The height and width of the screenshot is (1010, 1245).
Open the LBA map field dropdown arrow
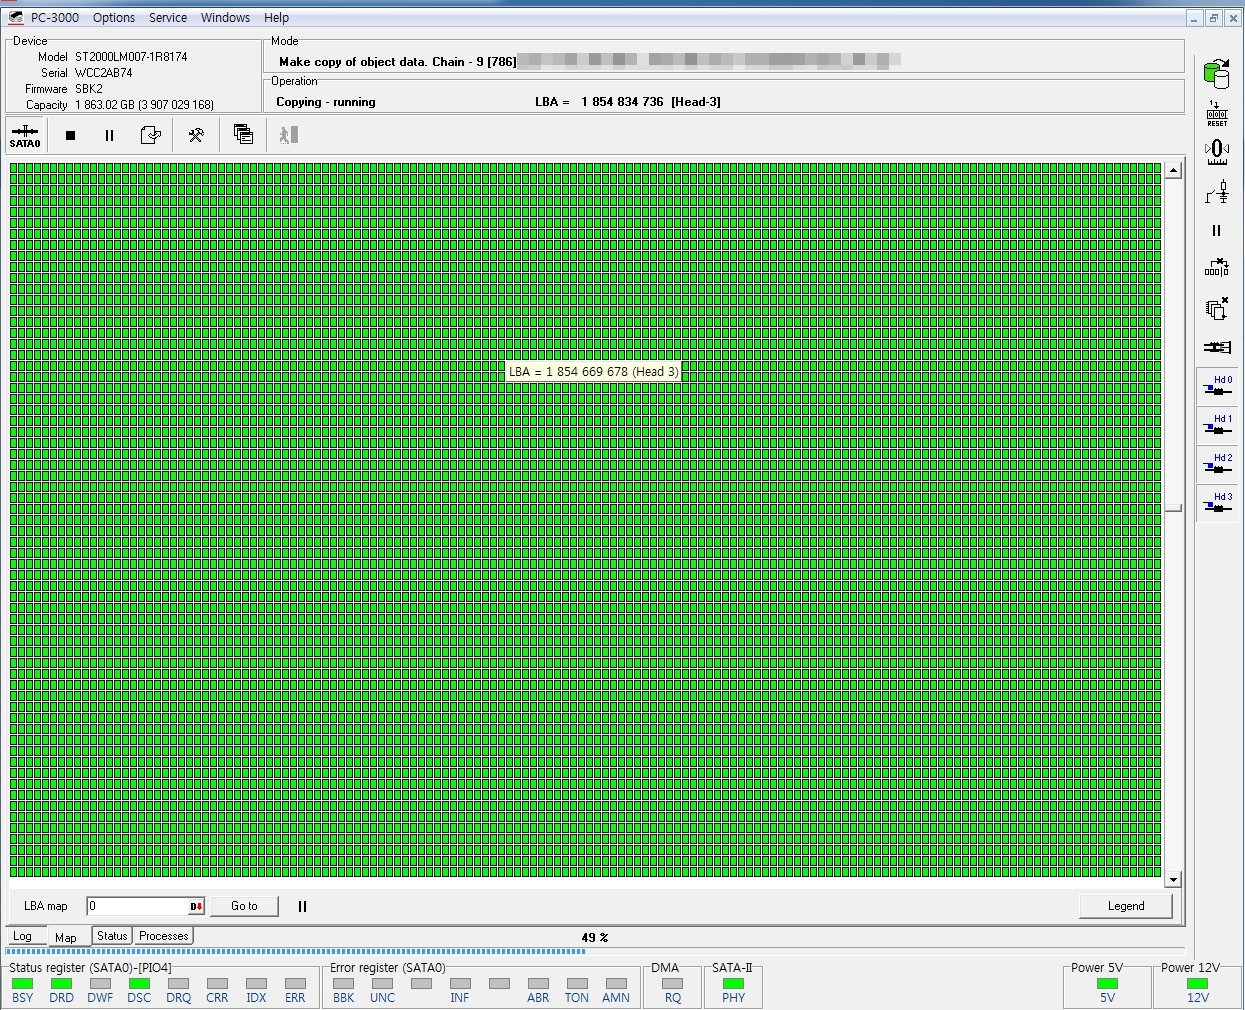point(197,906)
